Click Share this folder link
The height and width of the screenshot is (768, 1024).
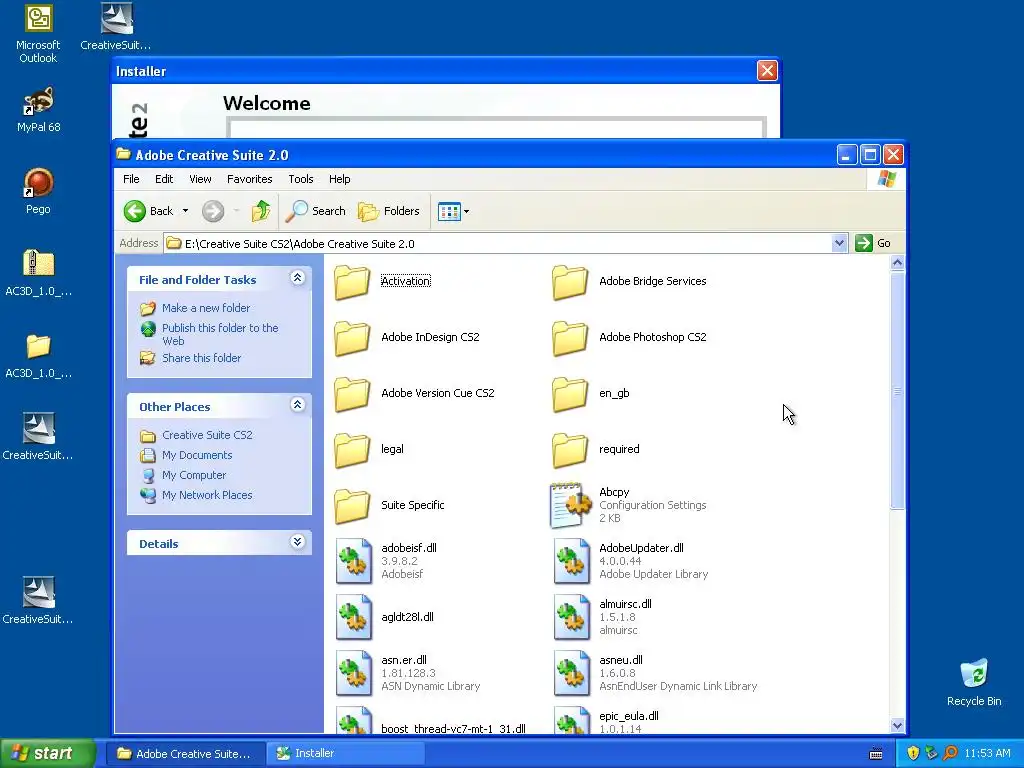pos(201,359)
